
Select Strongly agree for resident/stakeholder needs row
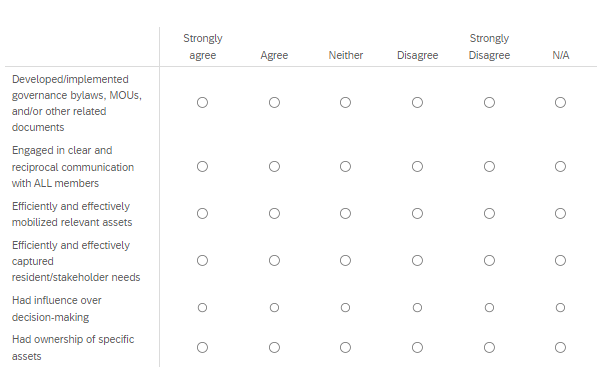pos(202,261)
